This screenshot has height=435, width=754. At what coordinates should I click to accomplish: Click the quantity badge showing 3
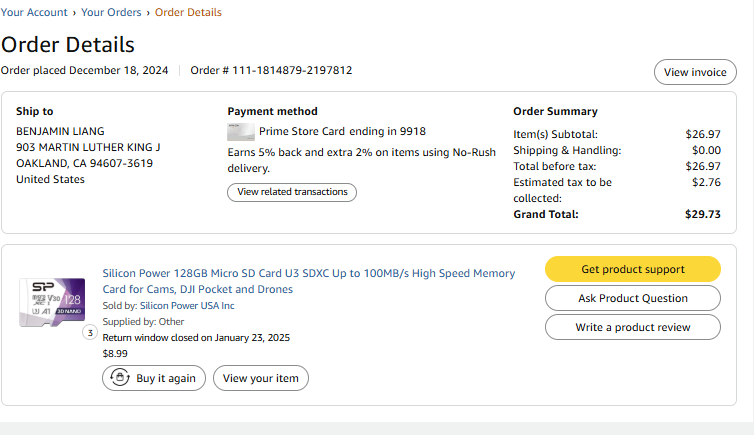(89, 333)
